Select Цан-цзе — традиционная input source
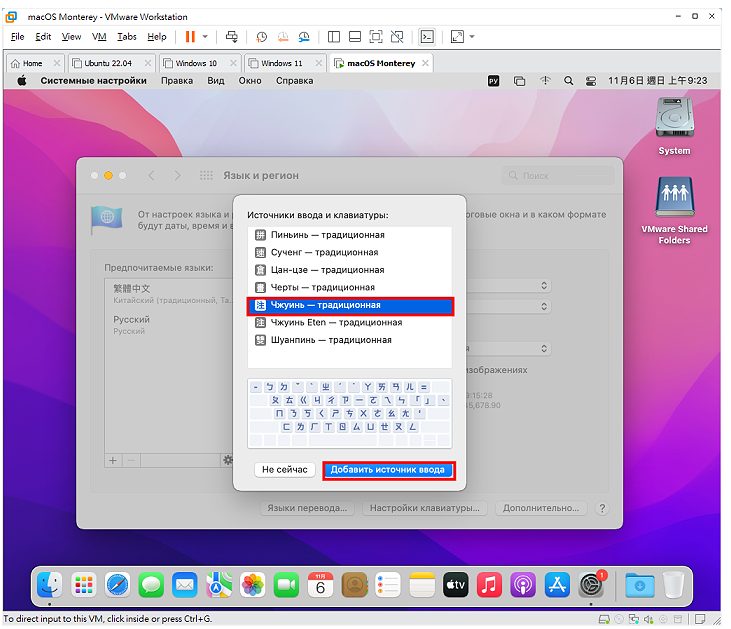This screenshot has height=629, width=731. click(350, 270)
